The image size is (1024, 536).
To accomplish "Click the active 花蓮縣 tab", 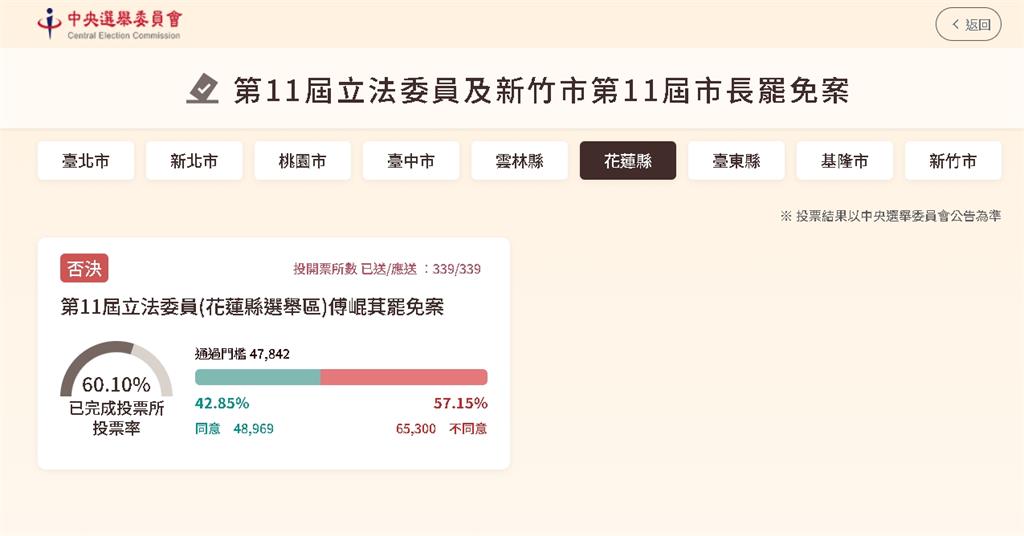I will pos(628,161).
